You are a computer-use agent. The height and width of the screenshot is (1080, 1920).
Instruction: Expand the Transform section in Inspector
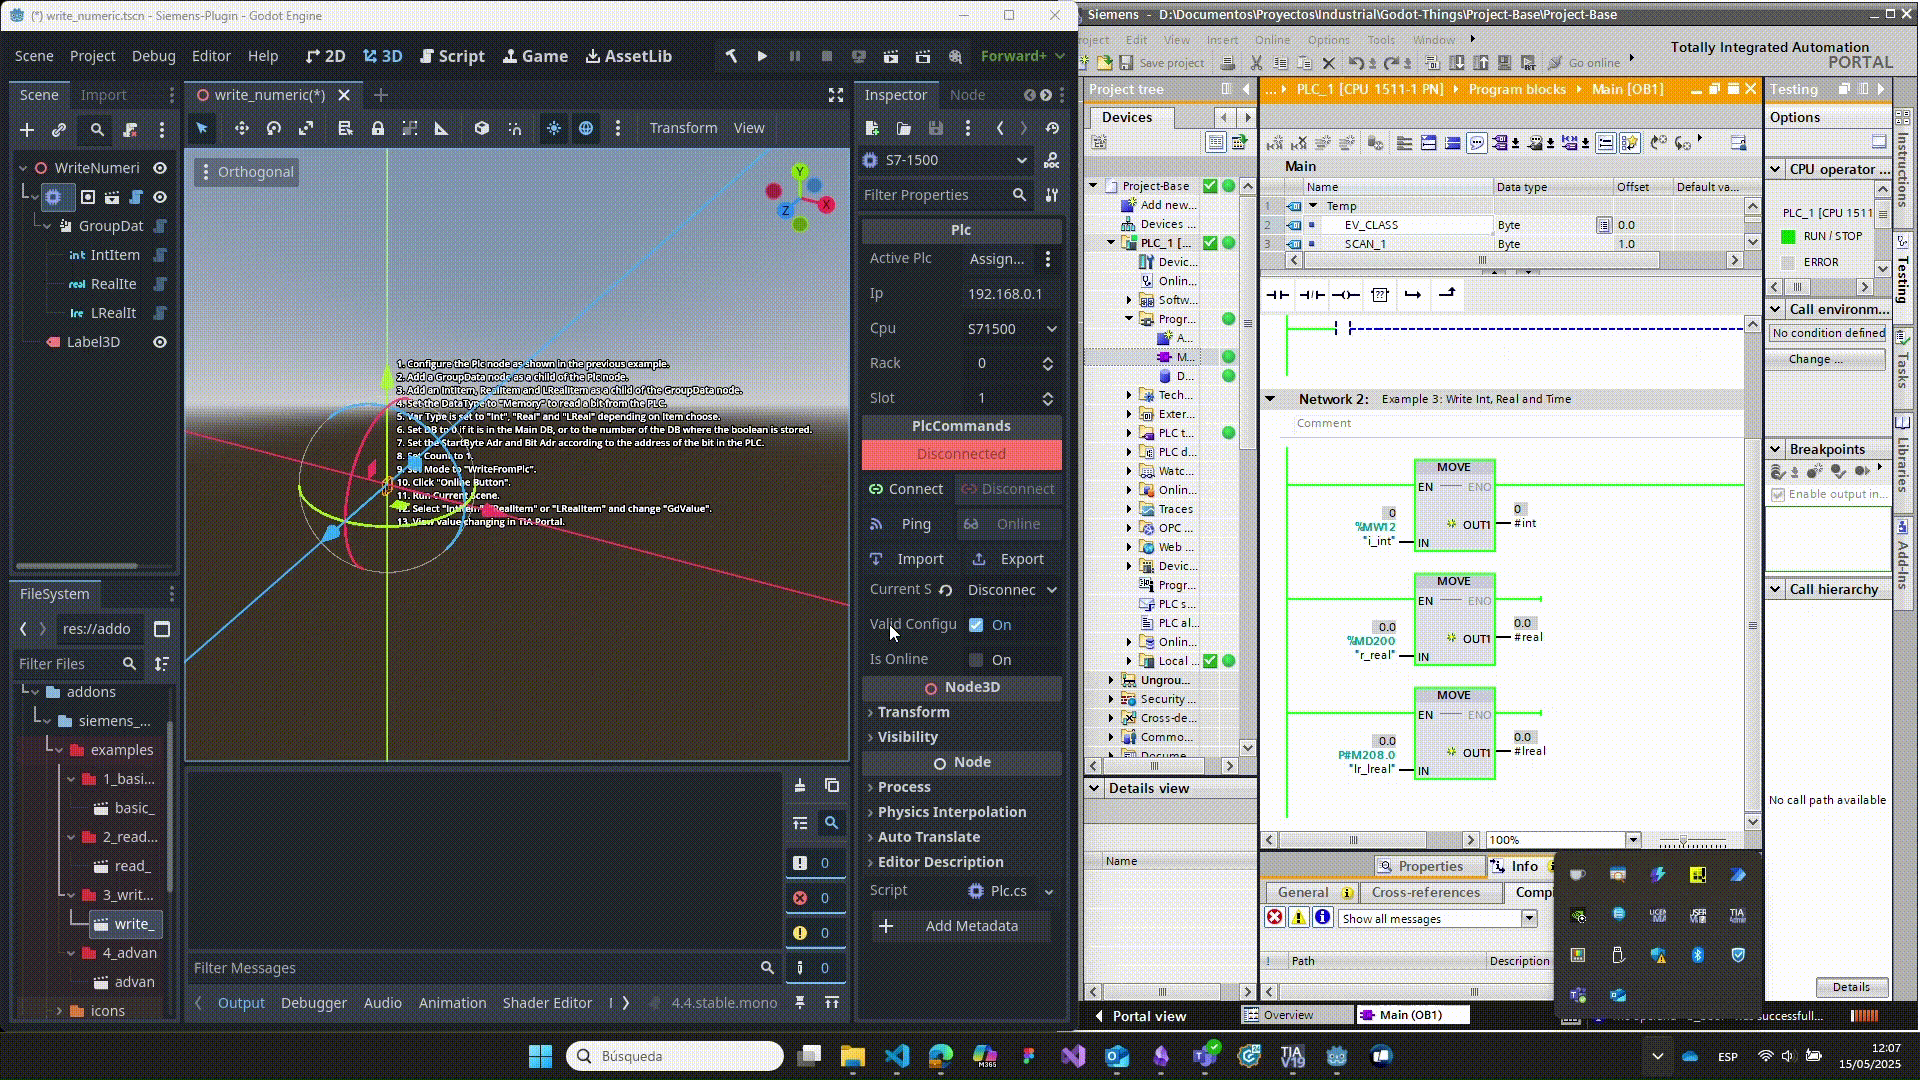(913, 712)
